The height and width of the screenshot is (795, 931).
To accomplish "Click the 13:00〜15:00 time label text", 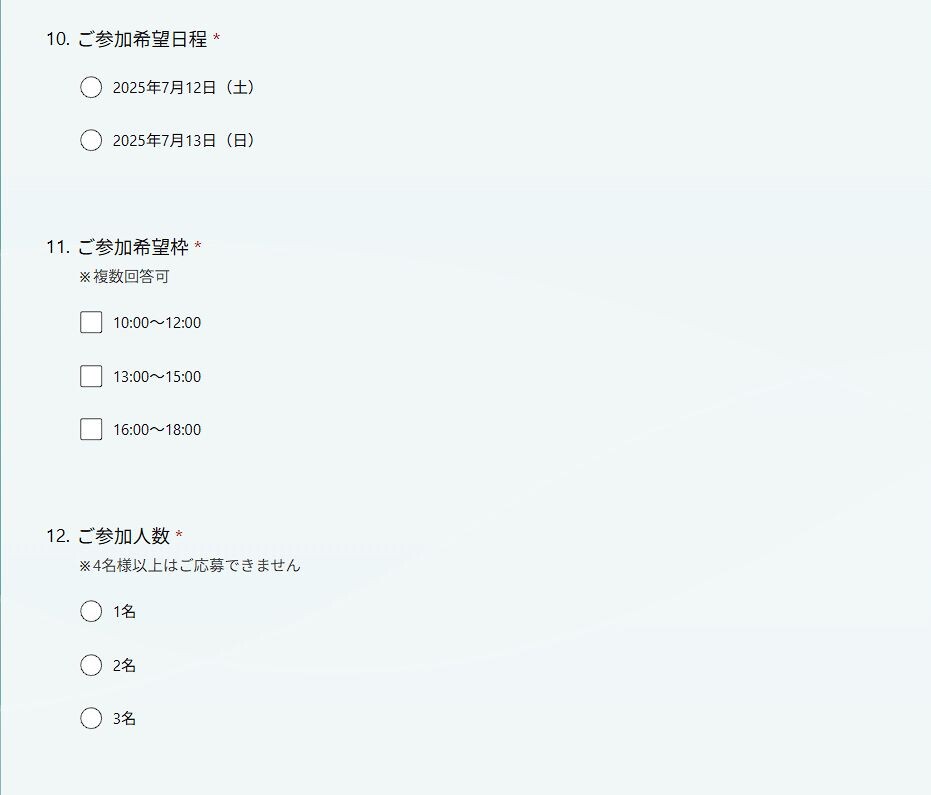I will (157, 376).
